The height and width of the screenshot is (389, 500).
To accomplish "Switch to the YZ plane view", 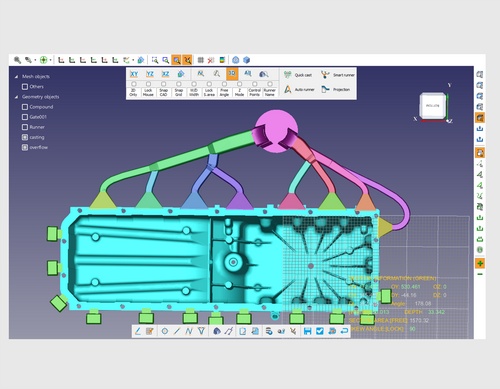I will tap(150, 74).
